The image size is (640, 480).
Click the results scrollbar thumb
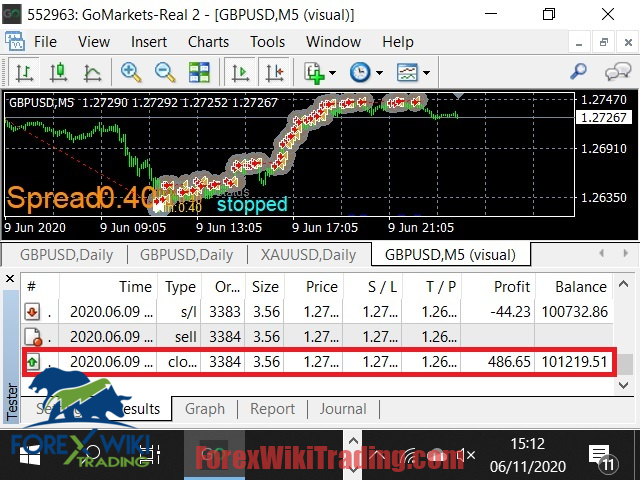624,364
